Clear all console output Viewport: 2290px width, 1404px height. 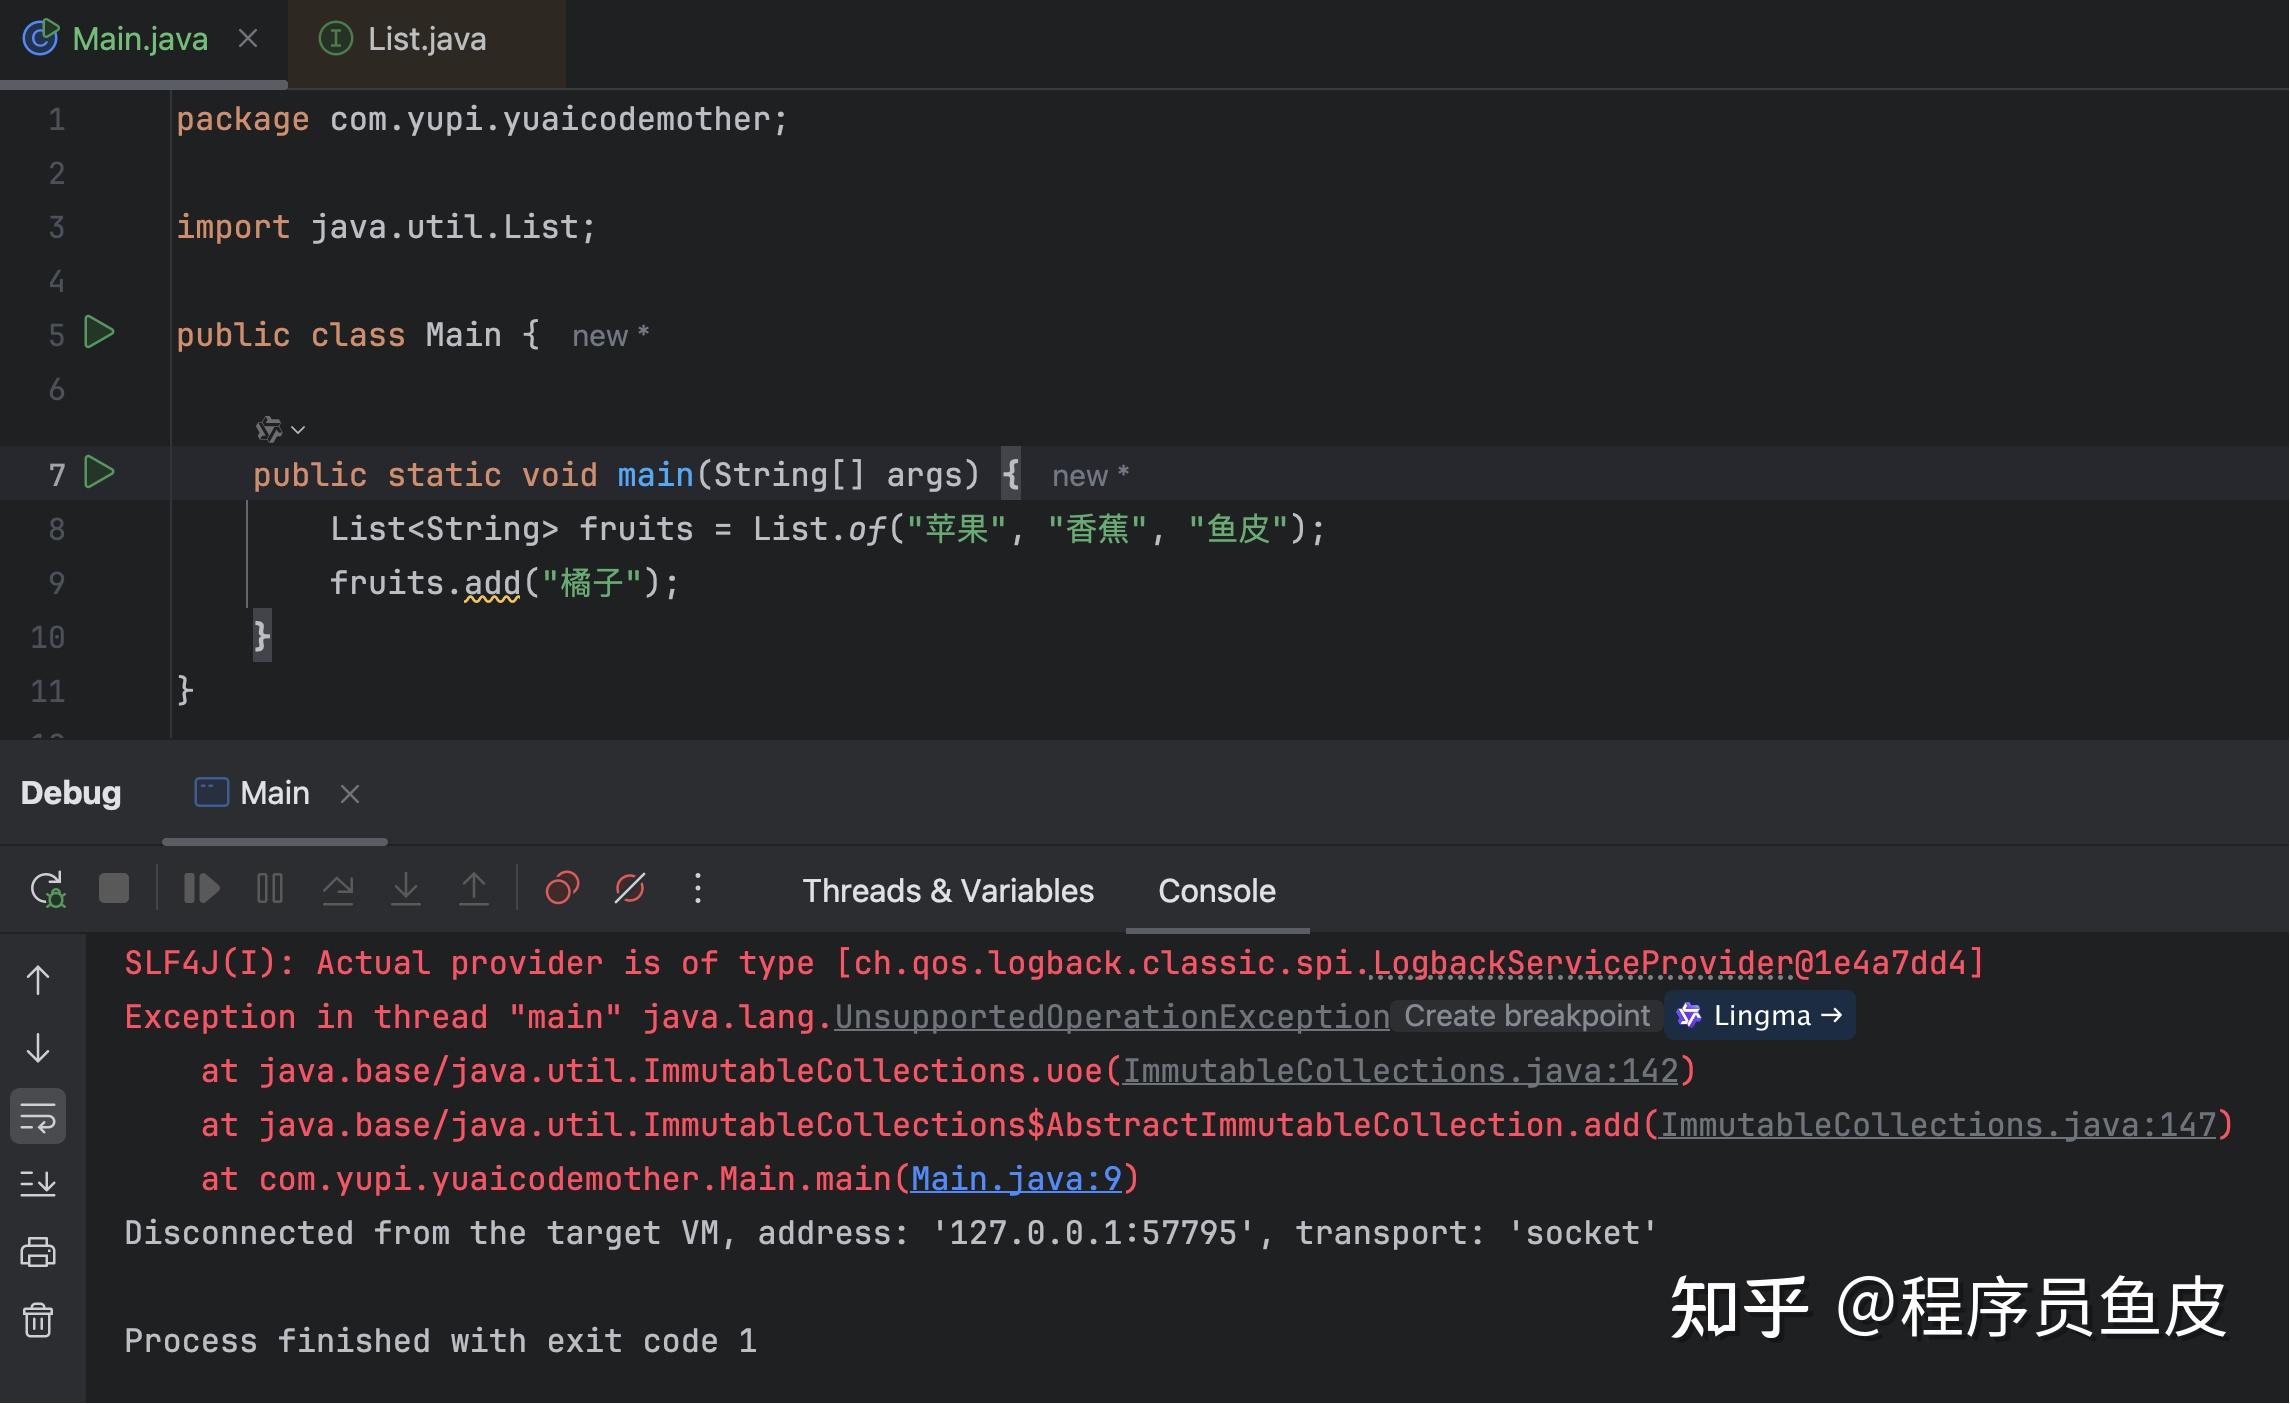38,1320
